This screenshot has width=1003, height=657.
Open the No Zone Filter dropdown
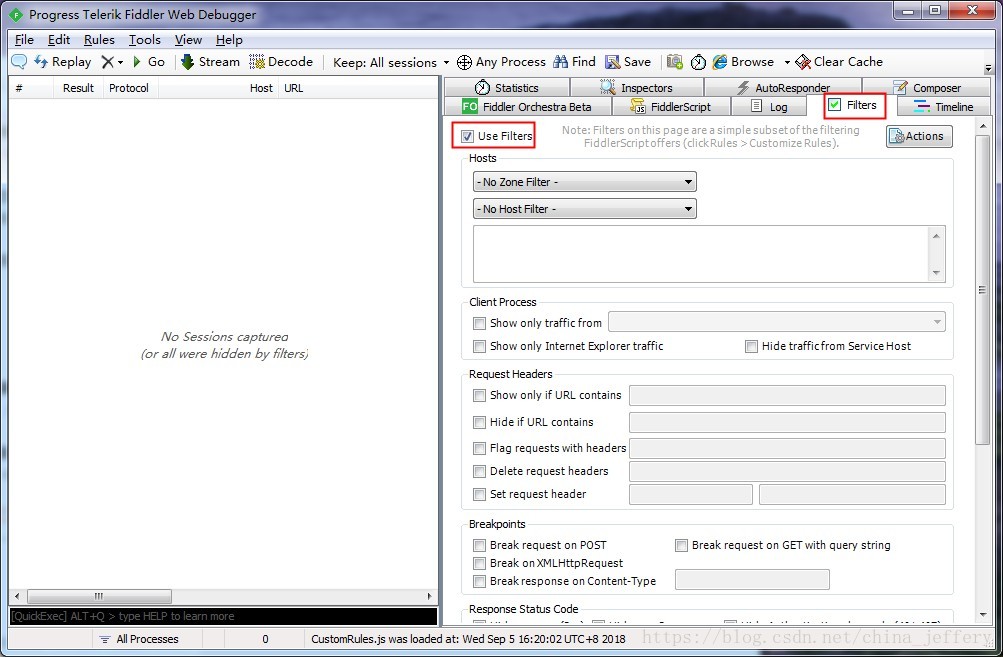coord(585,182)
